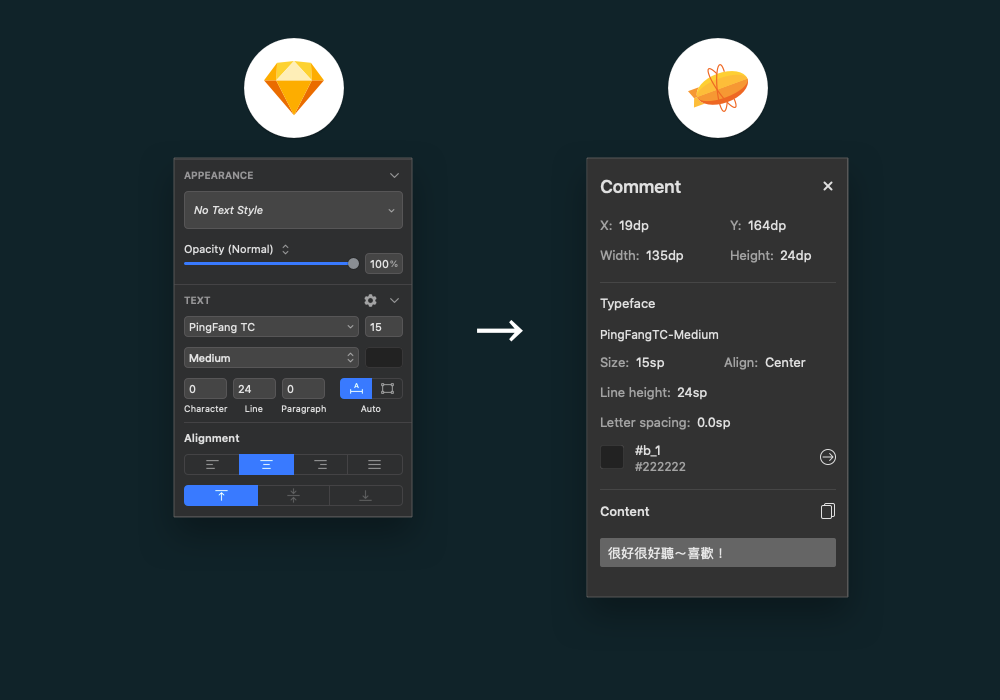Click the 100% opacity field

point(383,264)
